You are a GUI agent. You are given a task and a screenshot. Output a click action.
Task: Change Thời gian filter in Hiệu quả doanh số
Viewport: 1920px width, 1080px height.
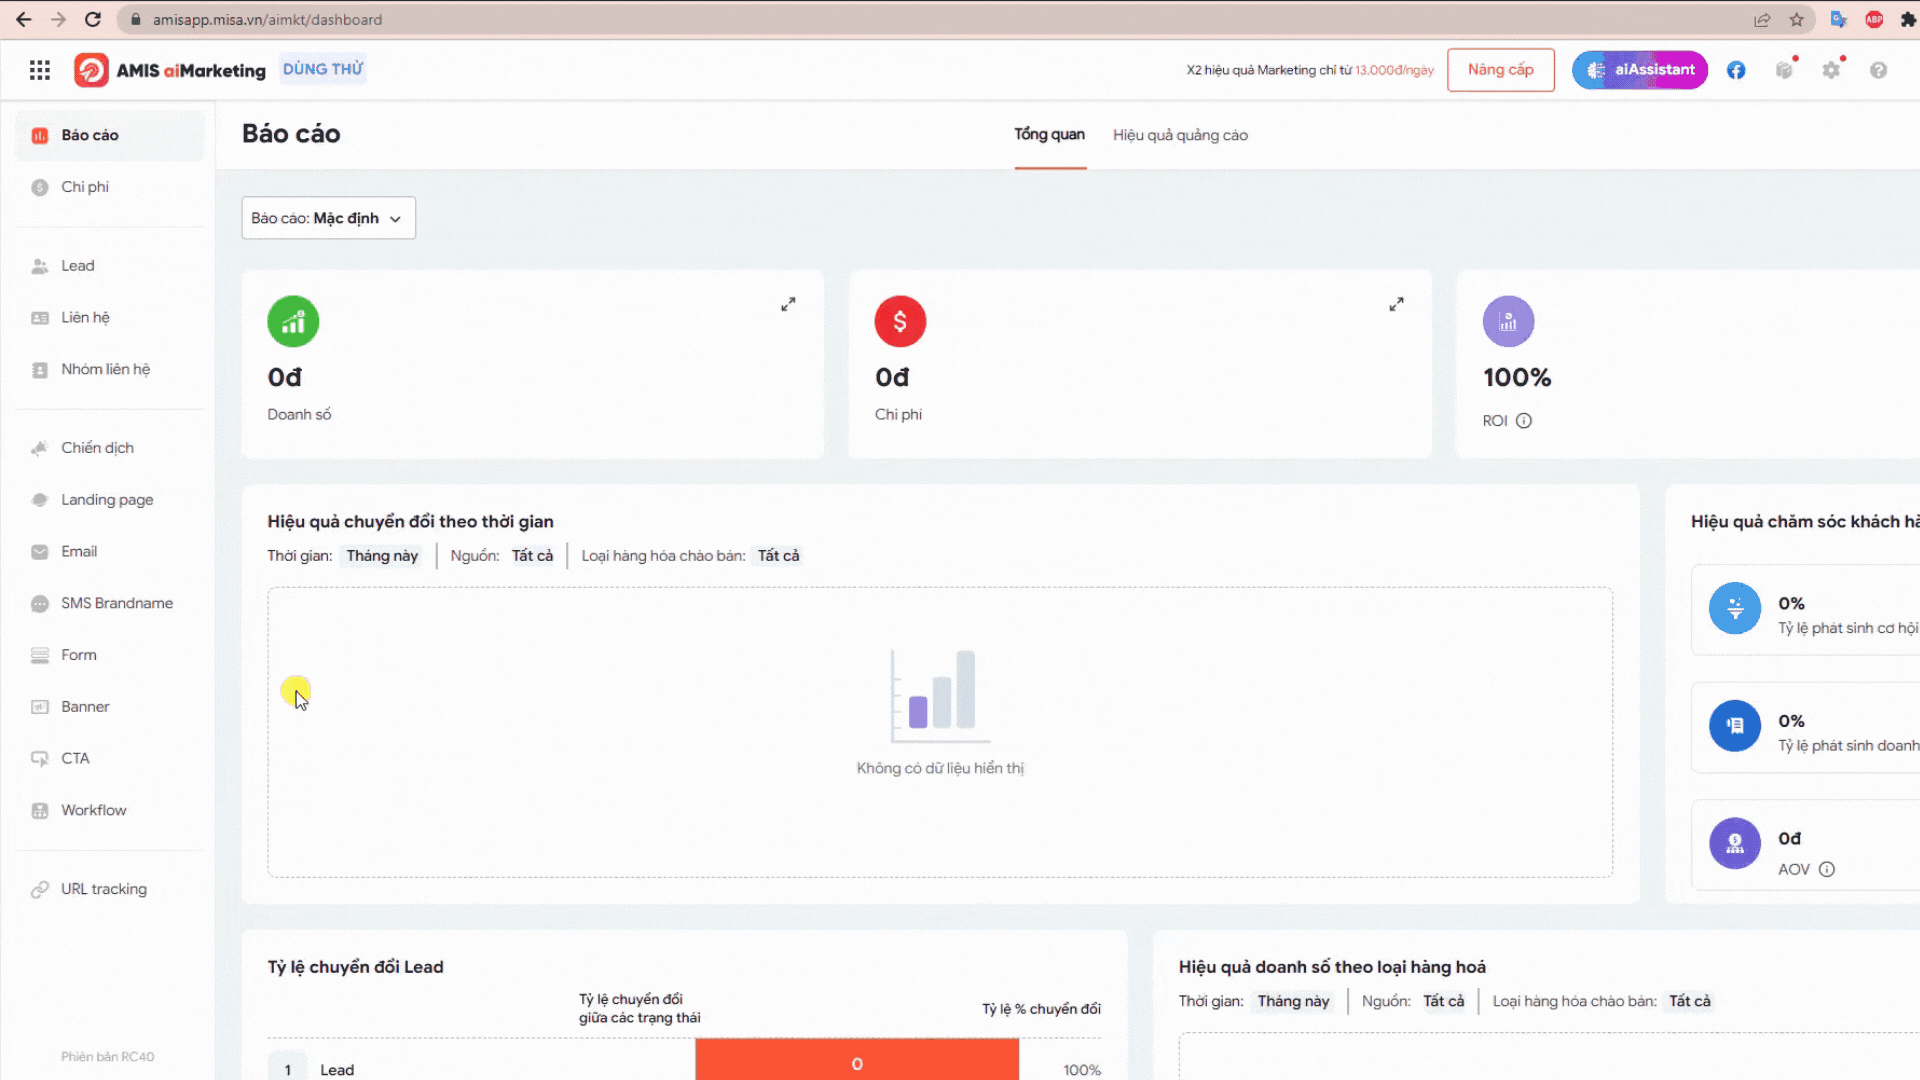pos(1293,1001)
